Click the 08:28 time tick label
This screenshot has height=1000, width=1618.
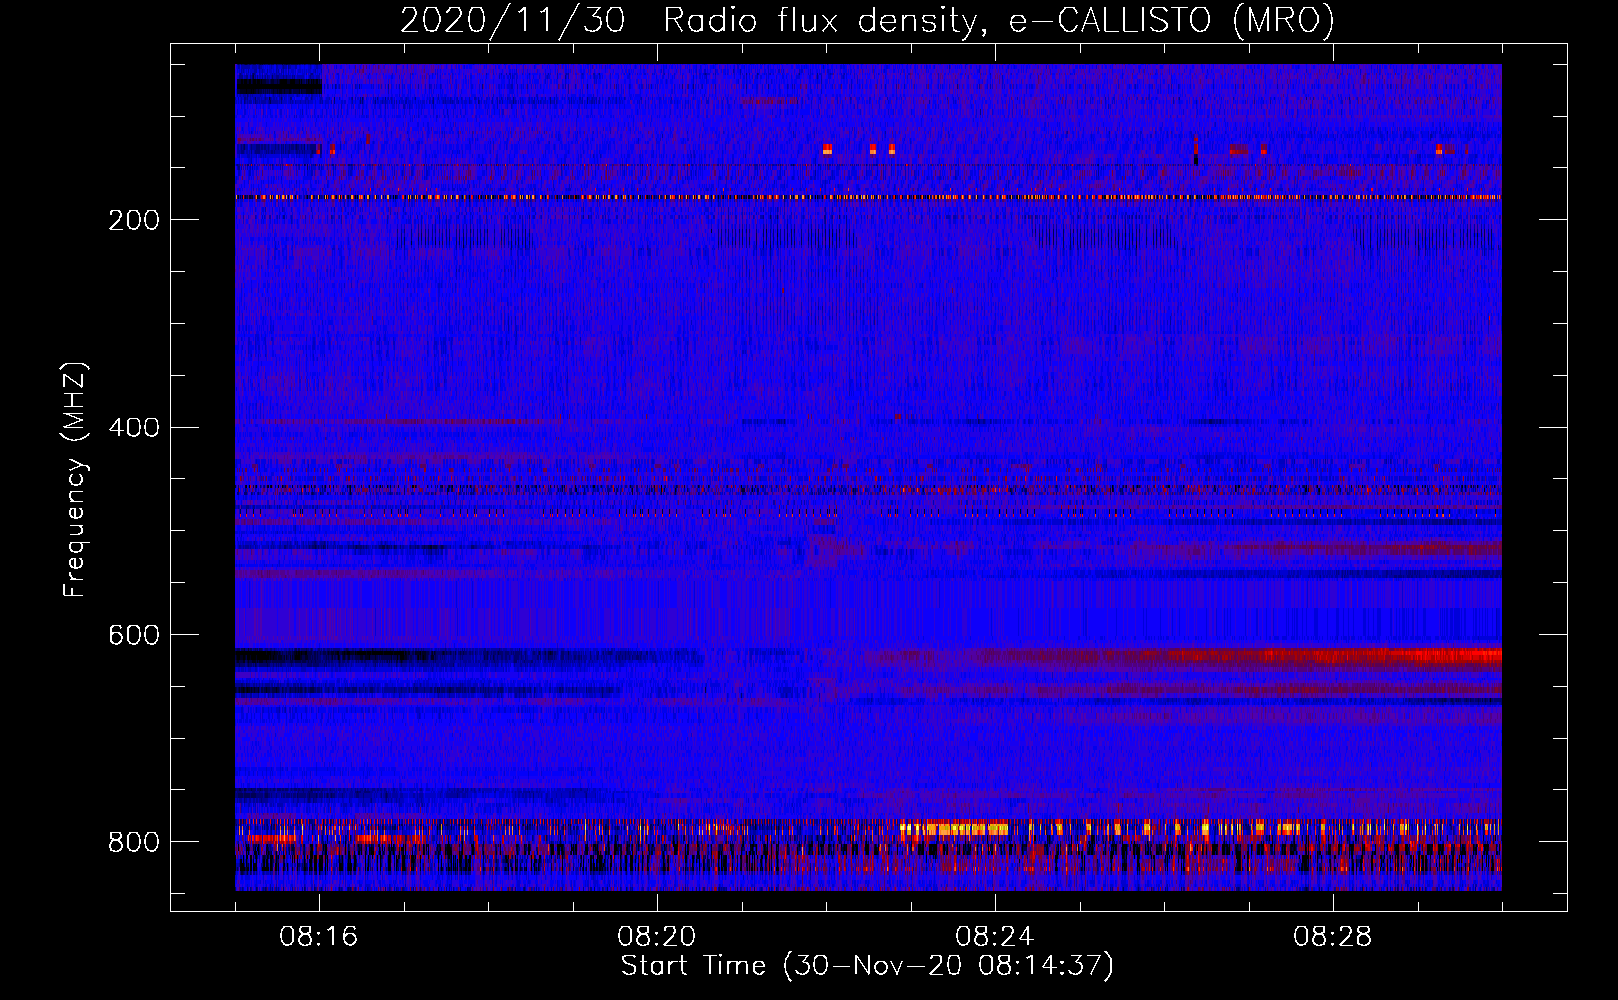coord(1333,937)
